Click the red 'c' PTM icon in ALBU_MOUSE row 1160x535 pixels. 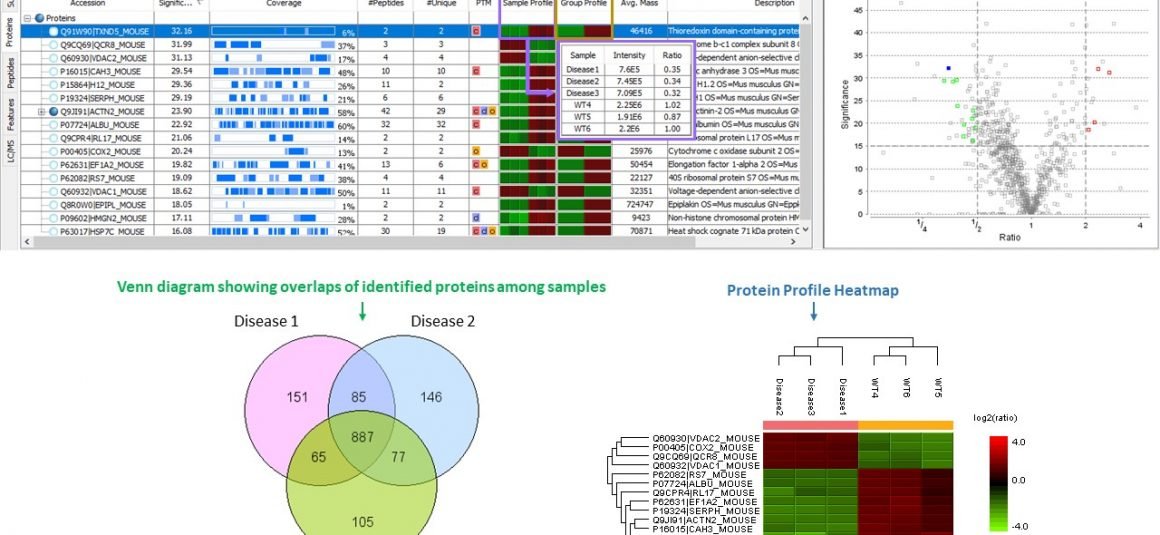pyautogui.click(x=476, y=125)
